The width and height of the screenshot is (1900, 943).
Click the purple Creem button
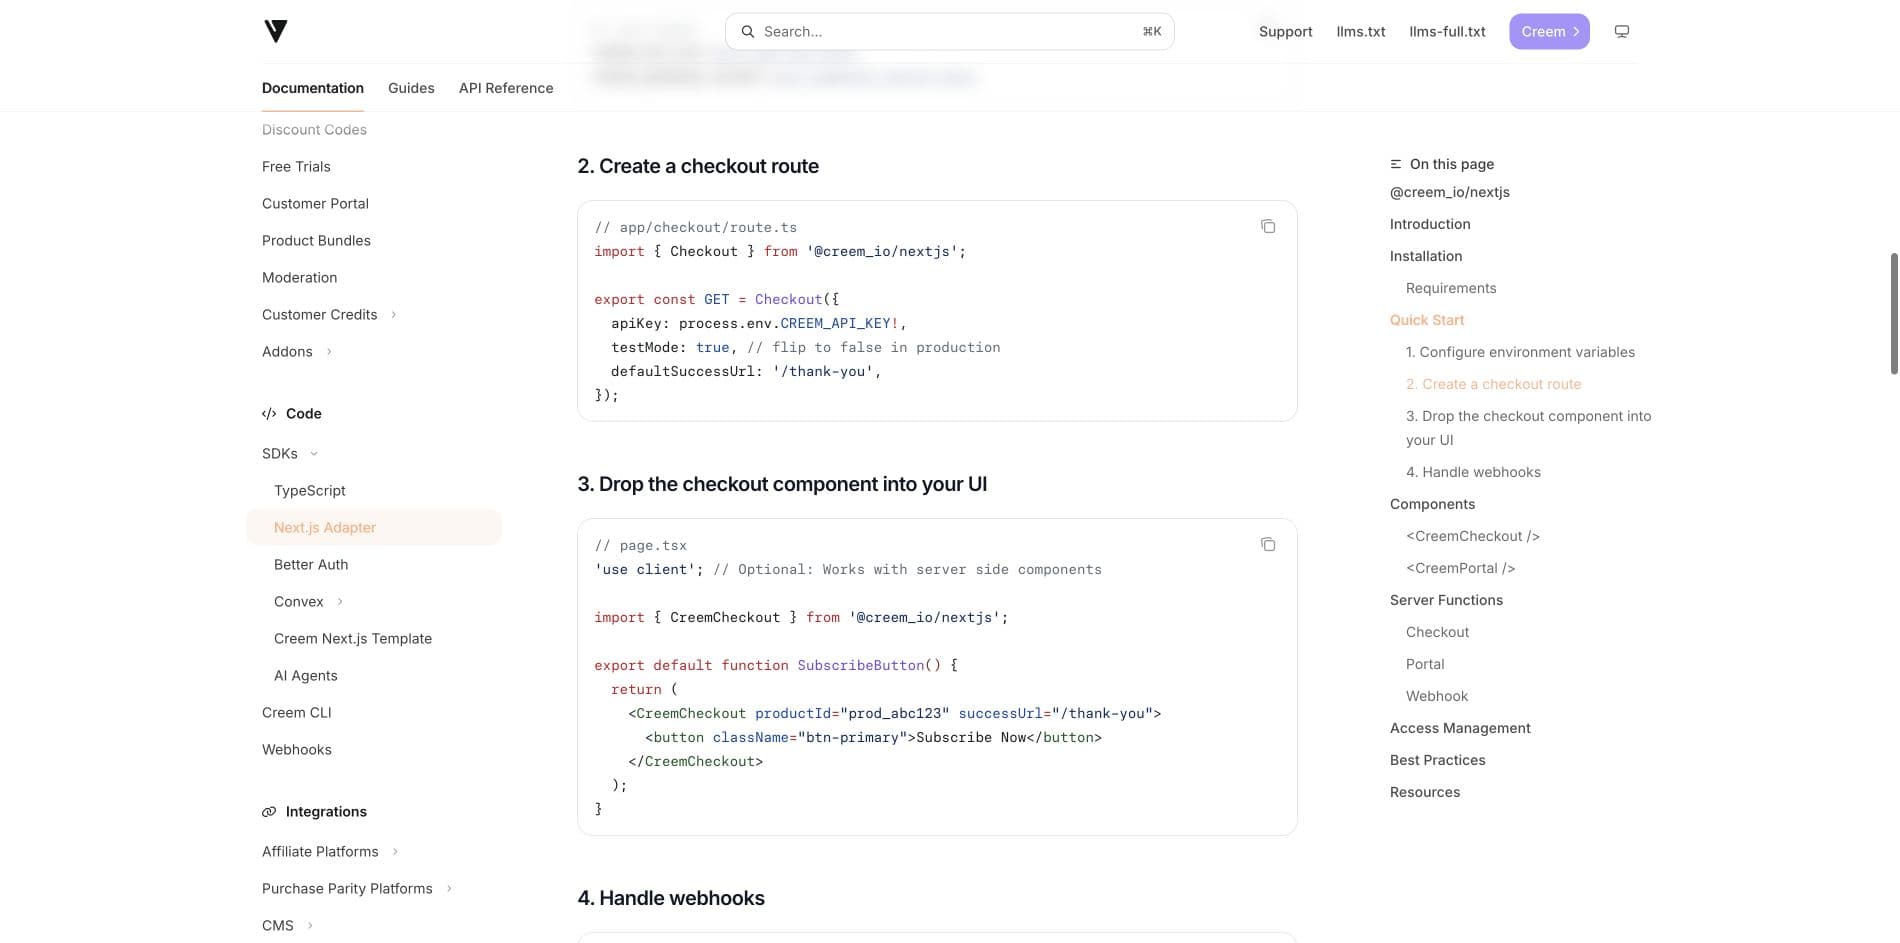coord(1549,32)
